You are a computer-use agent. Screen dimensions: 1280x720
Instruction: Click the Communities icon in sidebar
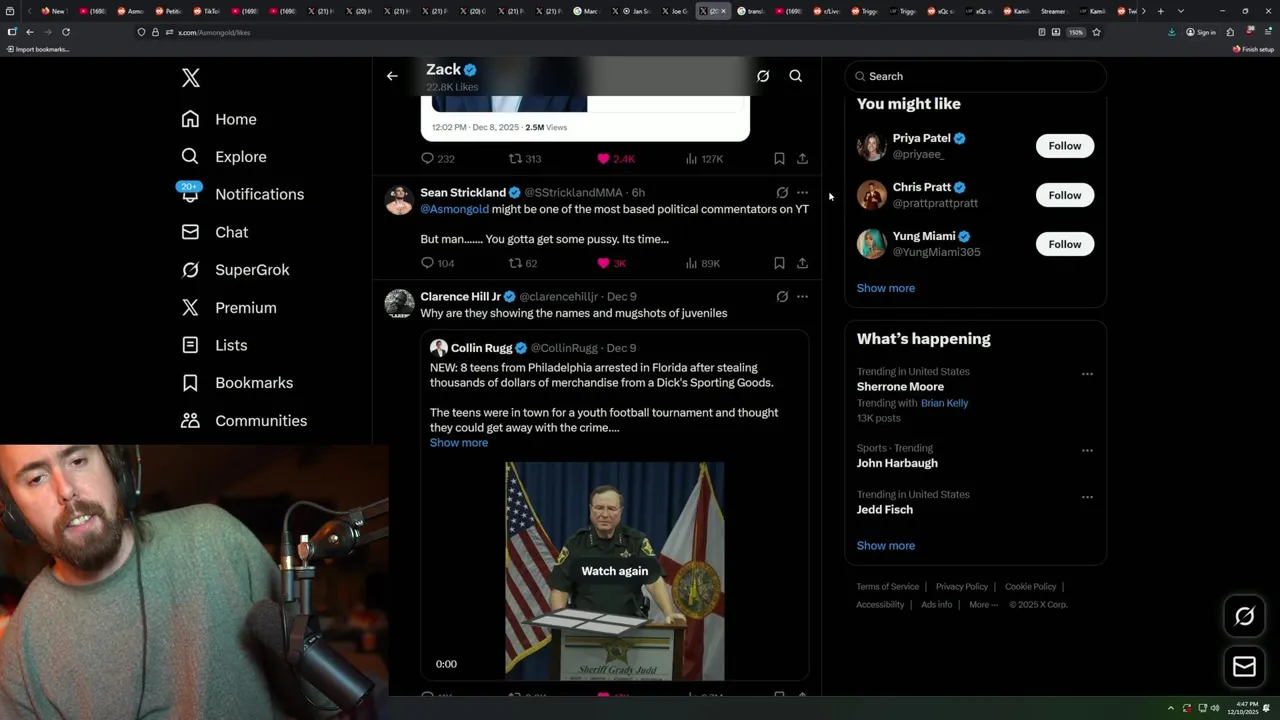pyautogui.click(x=190, y=421)
